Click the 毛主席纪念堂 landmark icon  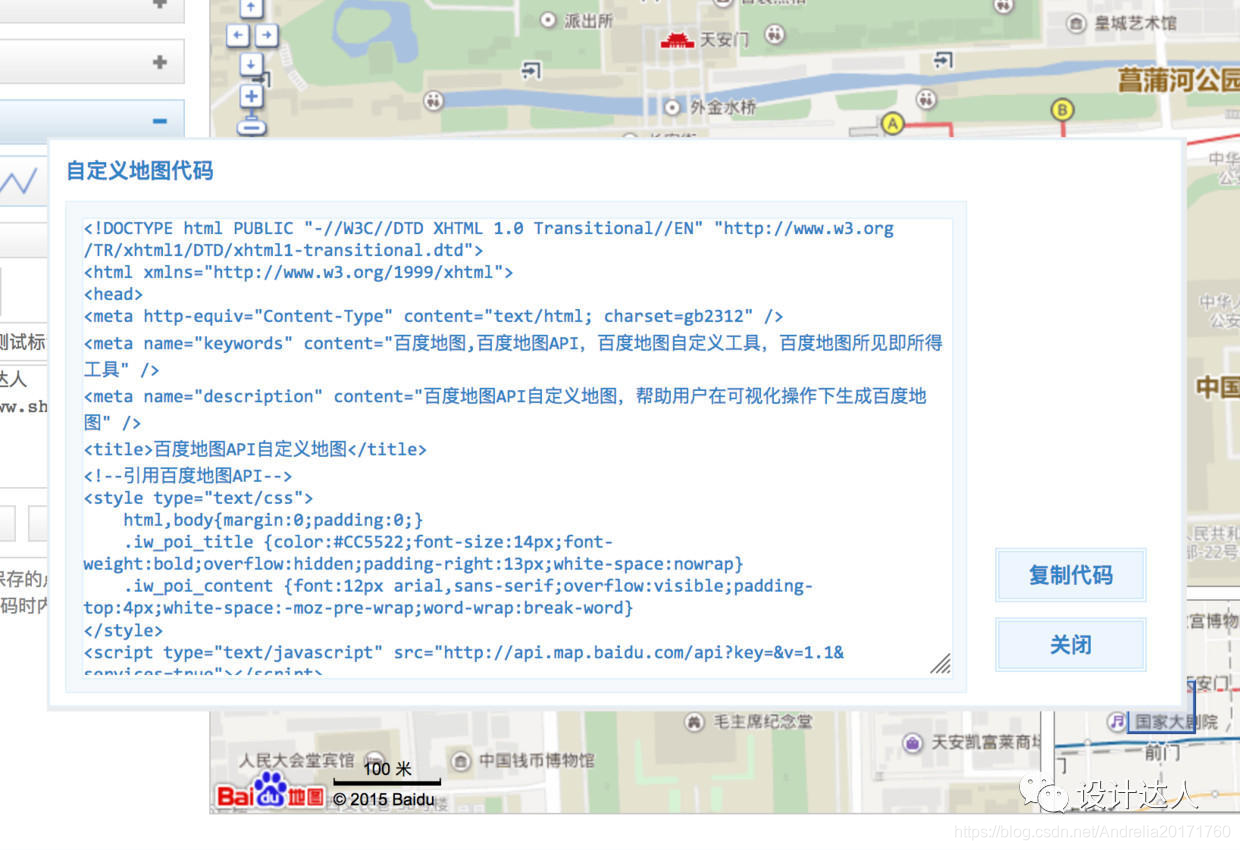click(694, 721)
